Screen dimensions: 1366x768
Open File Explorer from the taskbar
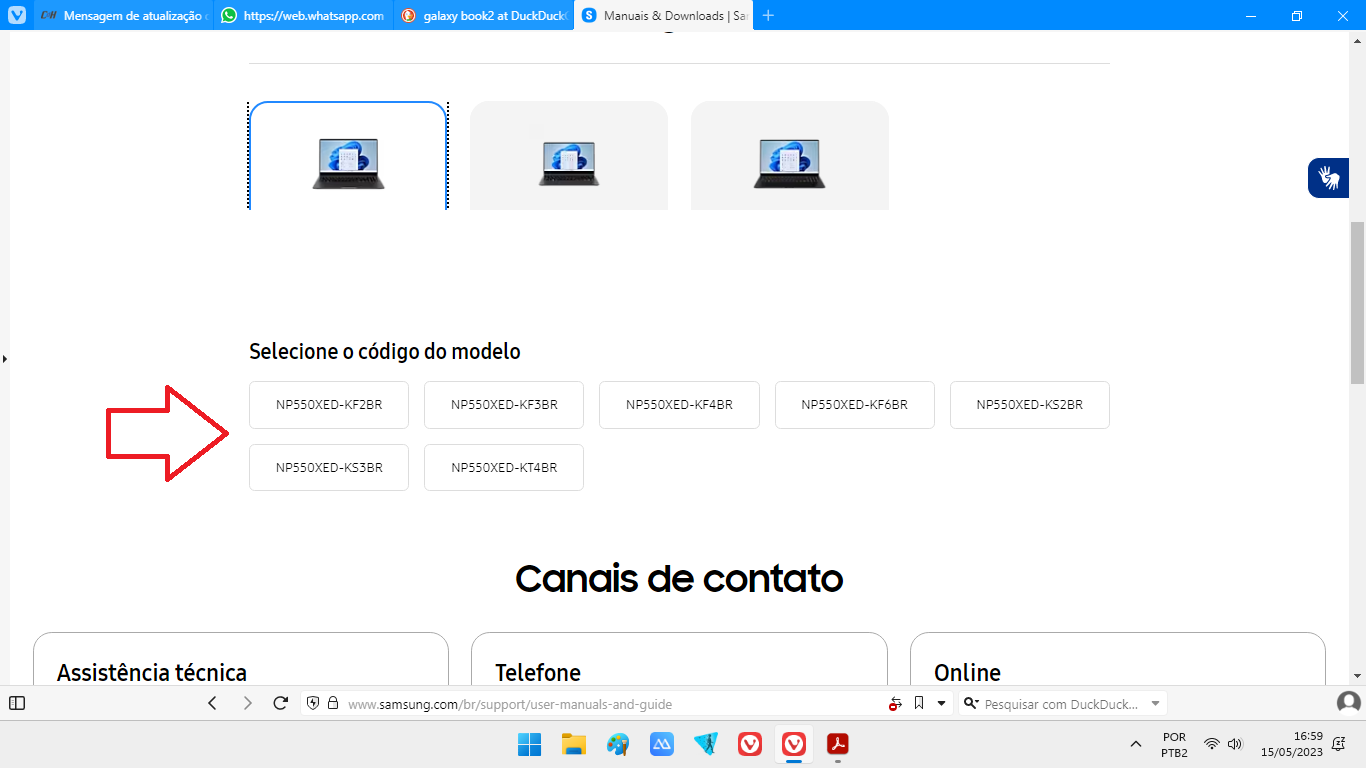click(573, 744)
